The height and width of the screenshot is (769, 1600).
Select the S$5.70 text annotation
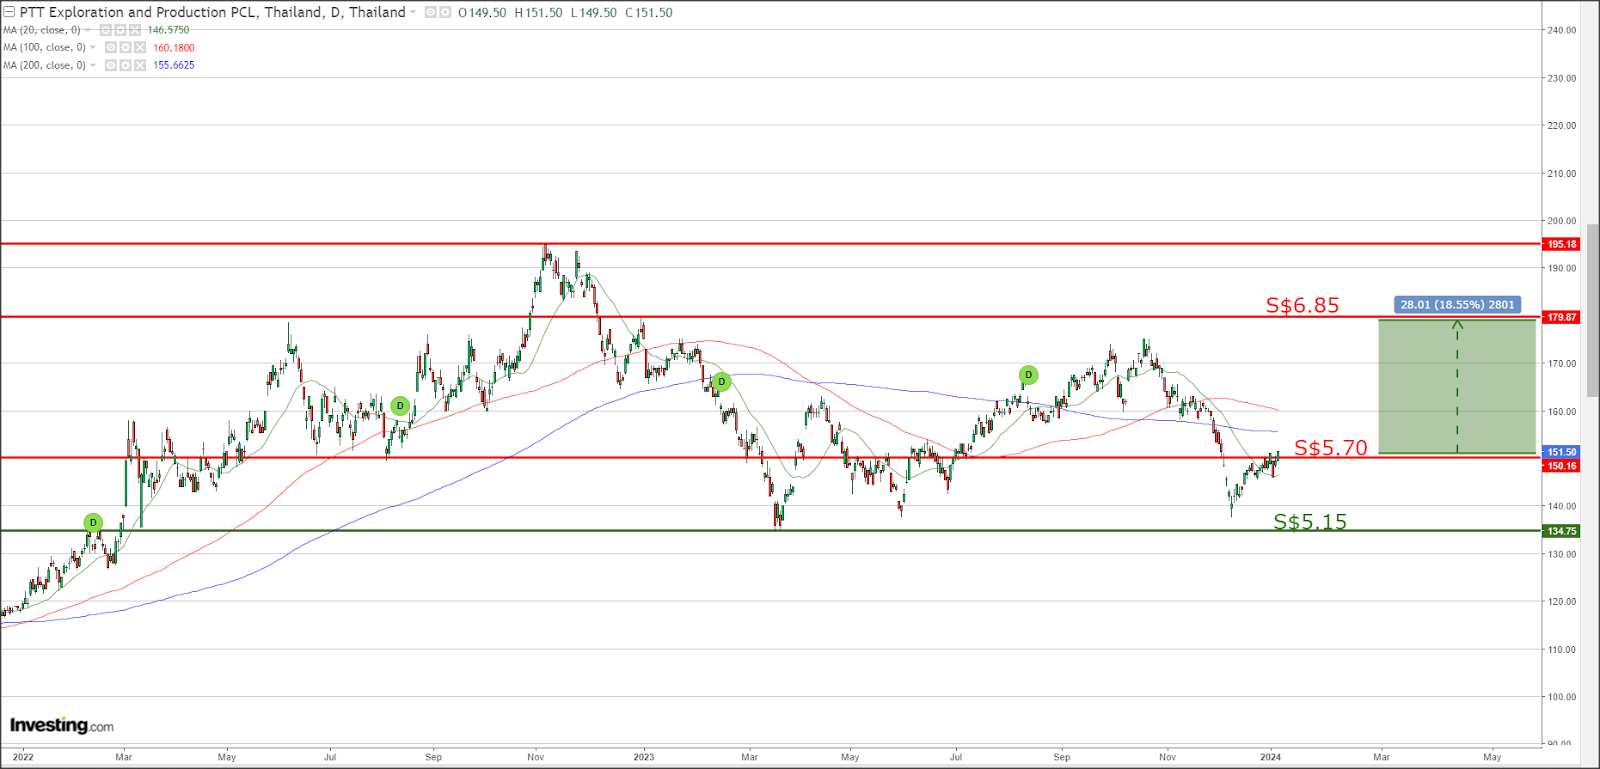[1330, 448]
